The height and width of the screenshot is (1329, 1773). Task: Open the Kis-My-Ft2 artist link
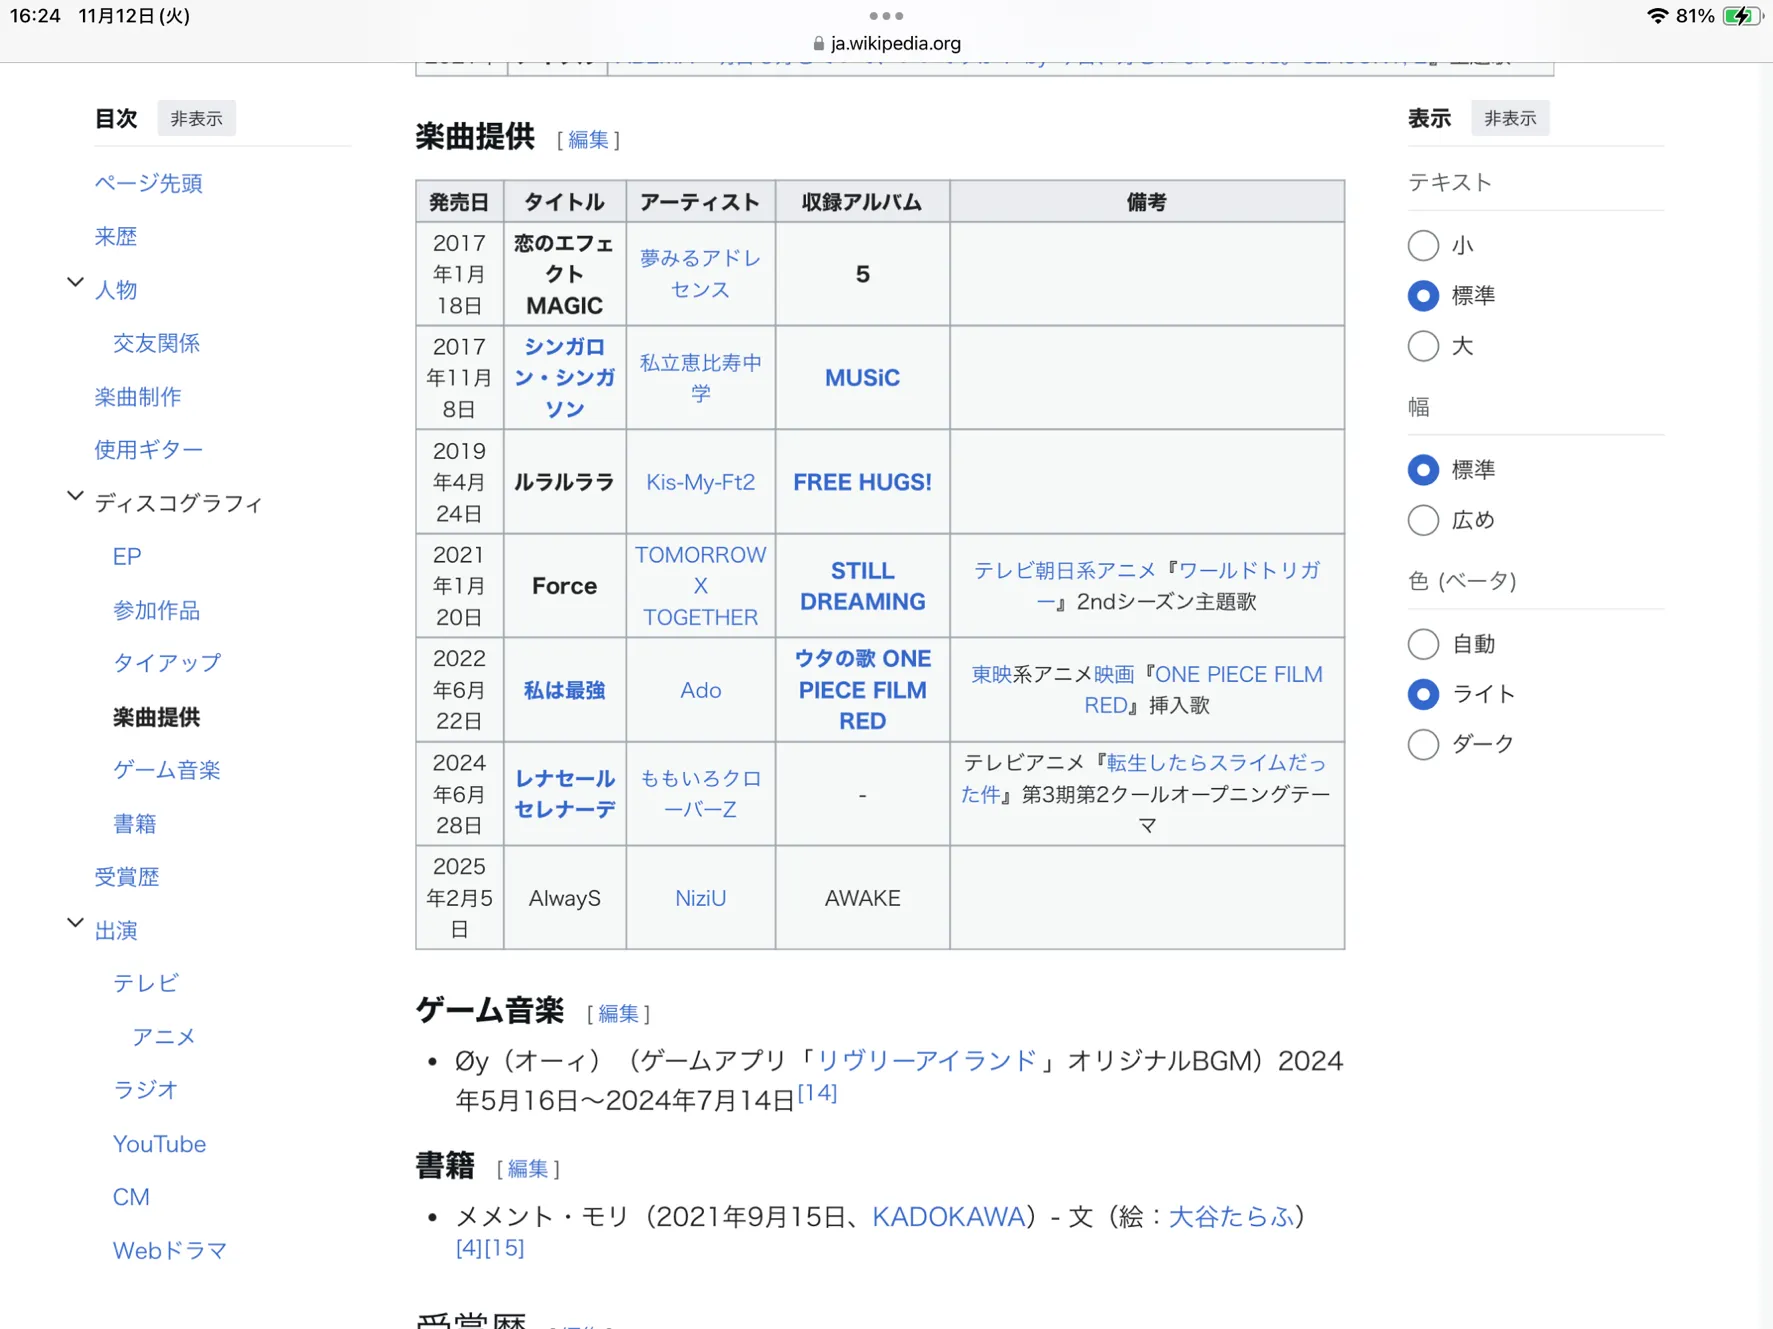[x=700, y=482]
